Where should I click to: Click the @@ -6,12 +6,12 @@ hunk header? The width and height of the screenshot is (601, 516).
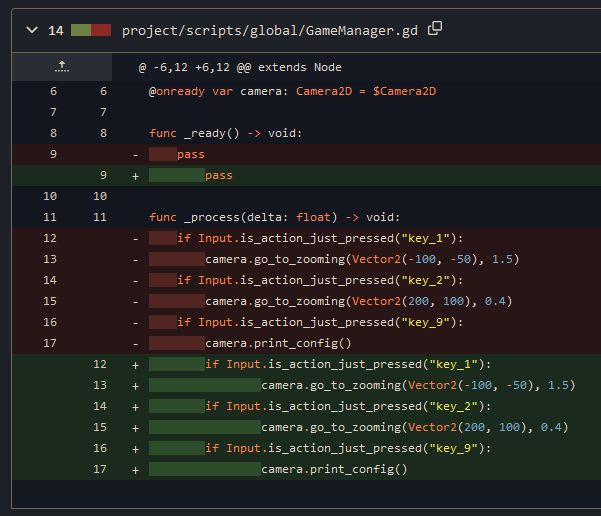(x=240, y=67)
